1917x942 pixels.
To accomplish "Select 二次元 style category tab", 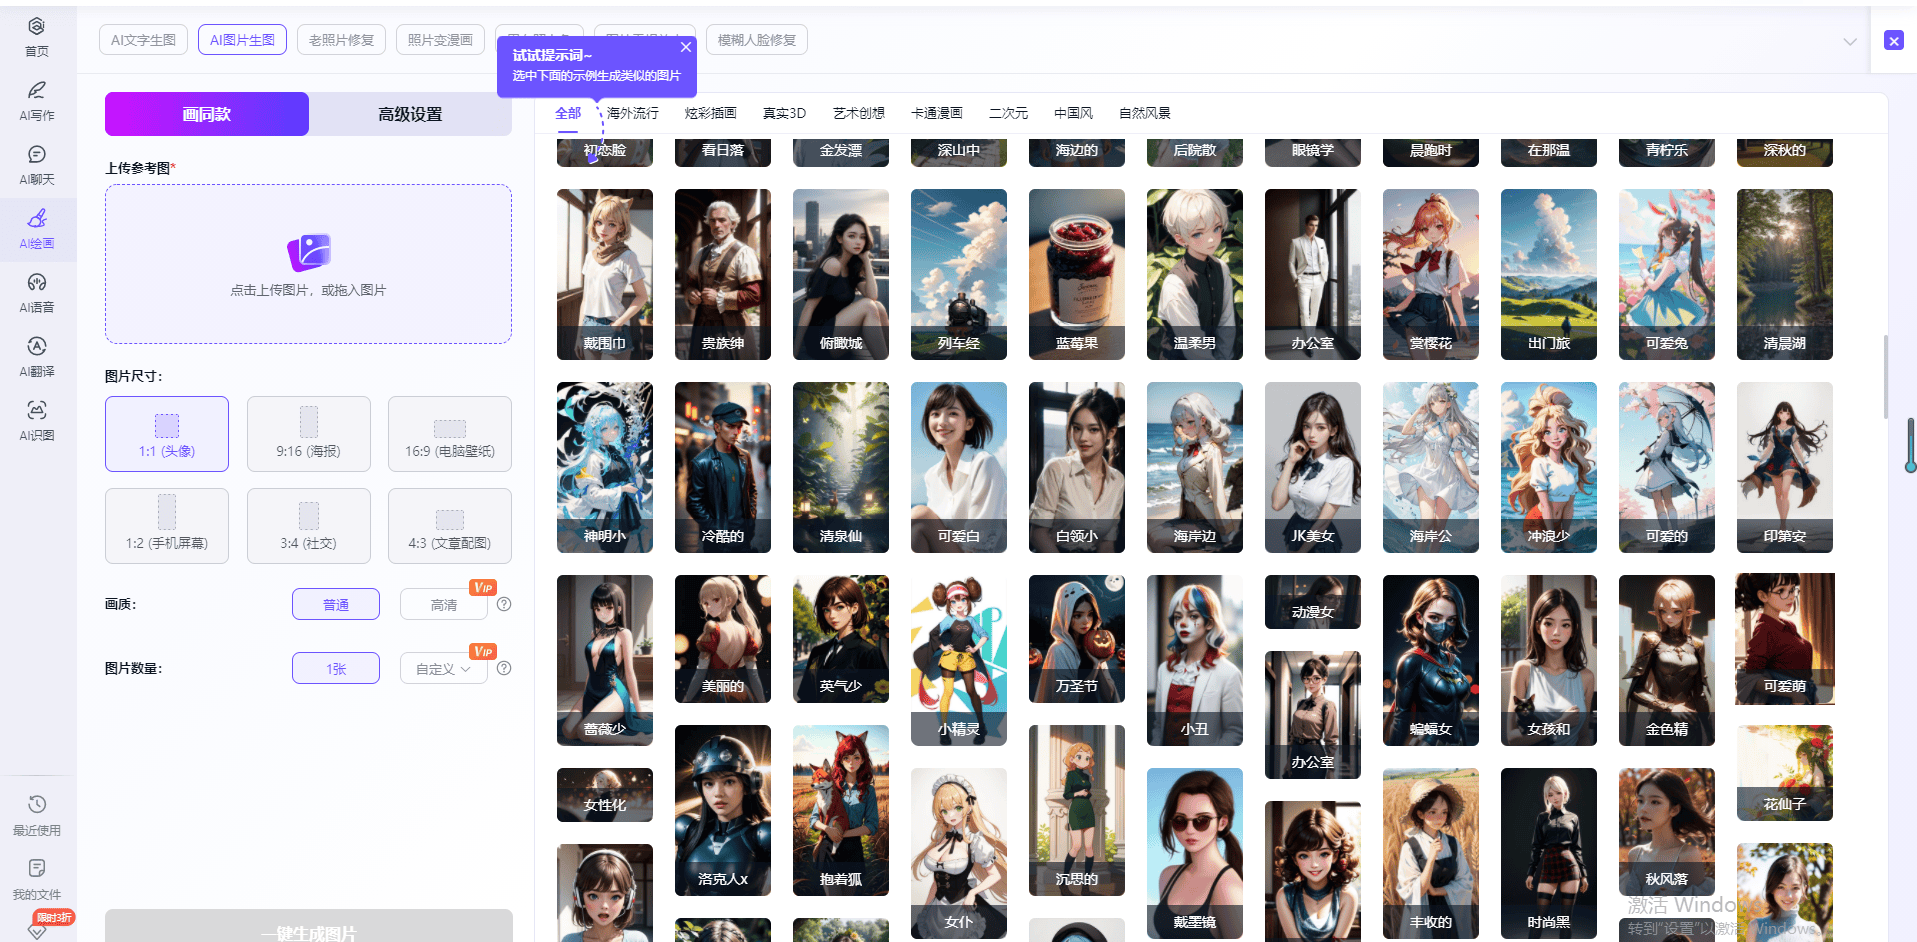I will pos(1007,113).
